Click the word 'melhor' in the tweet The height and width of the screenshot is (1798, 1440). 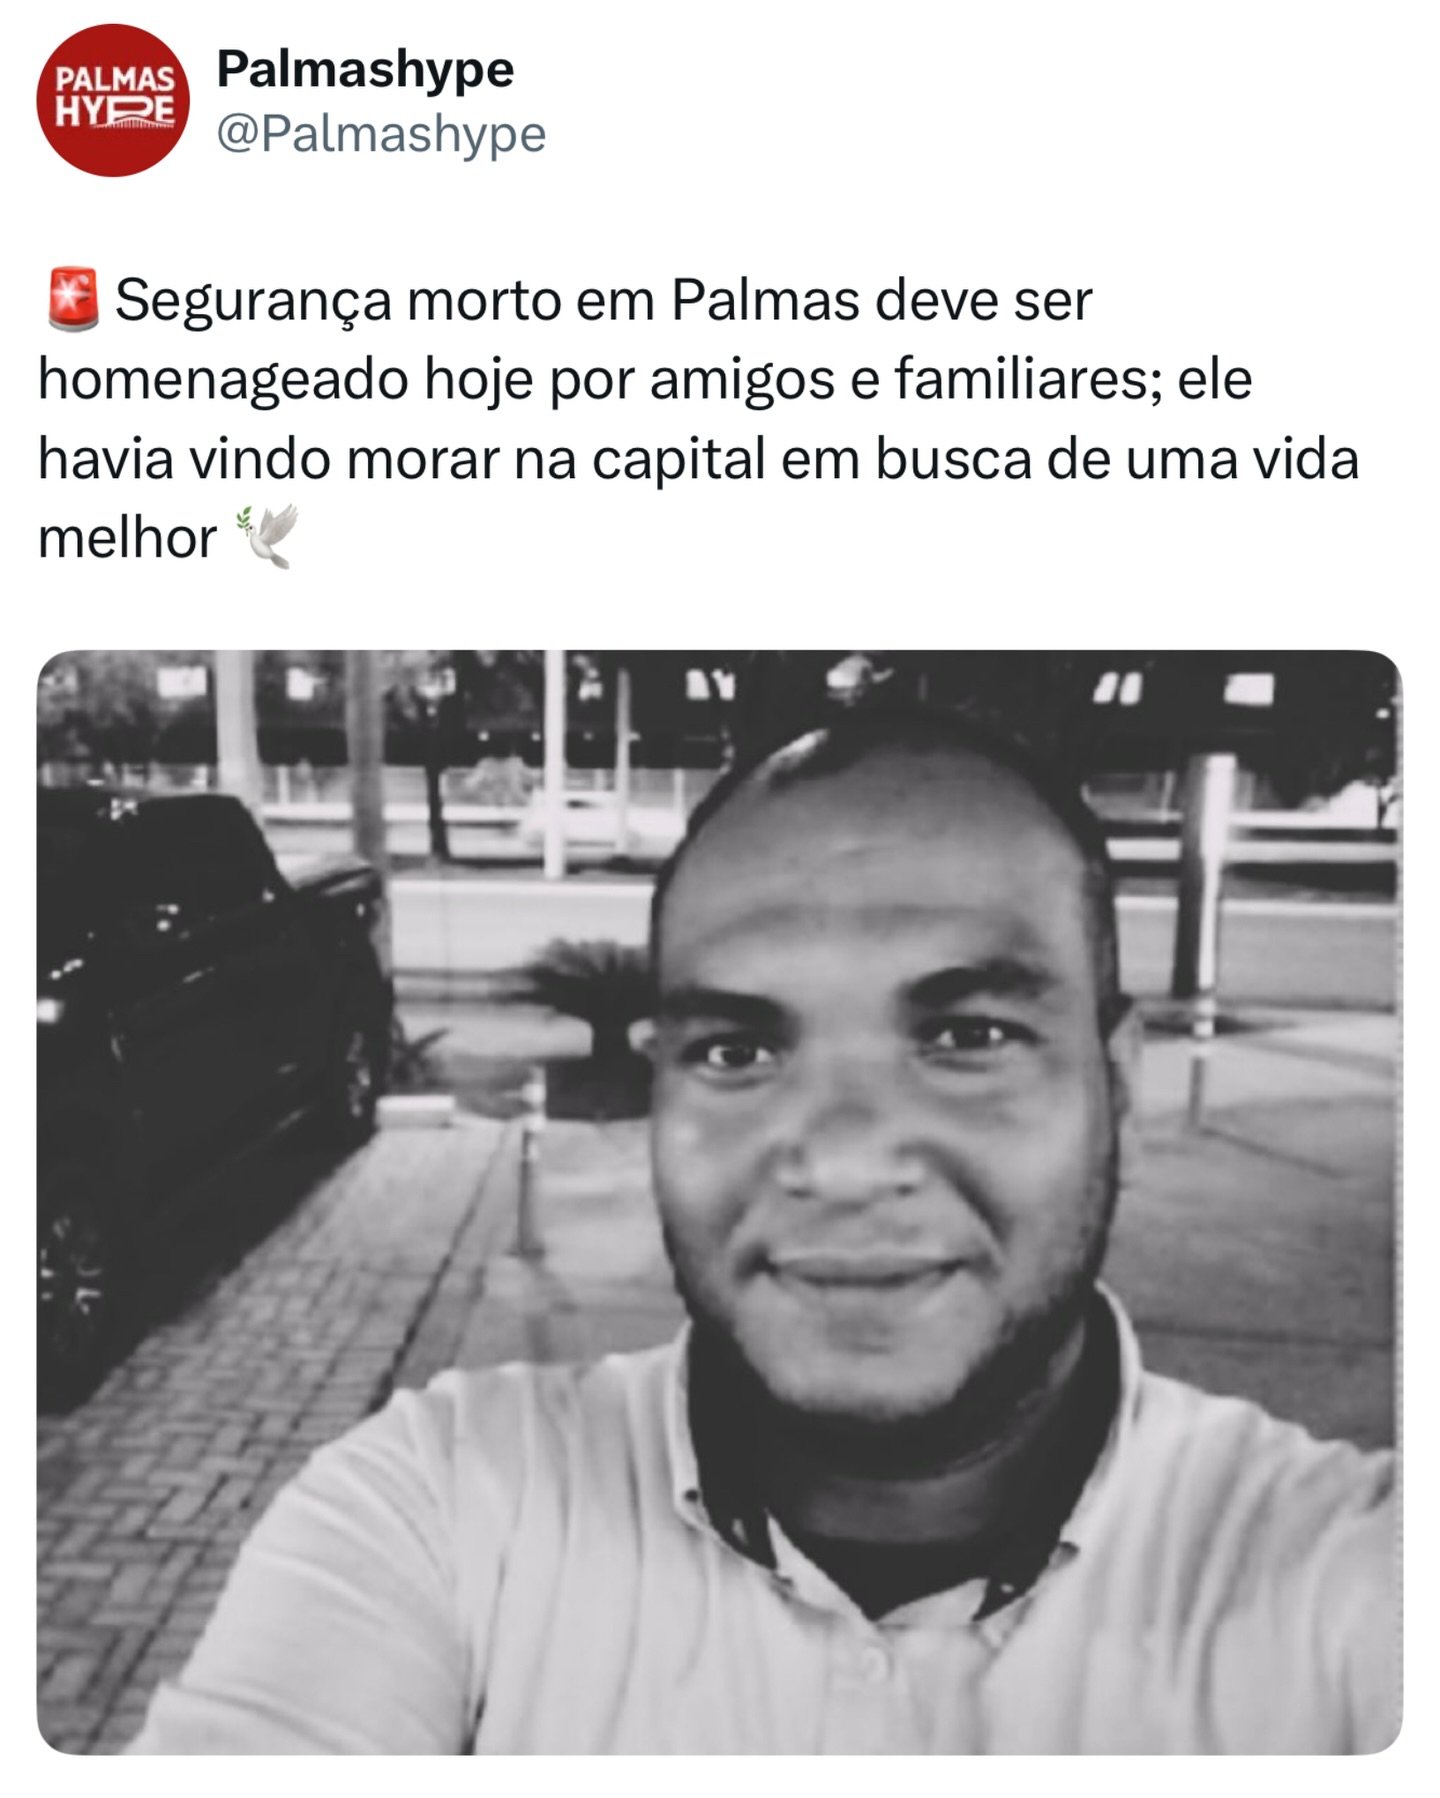pyautogui.click(x=127, y=538)
